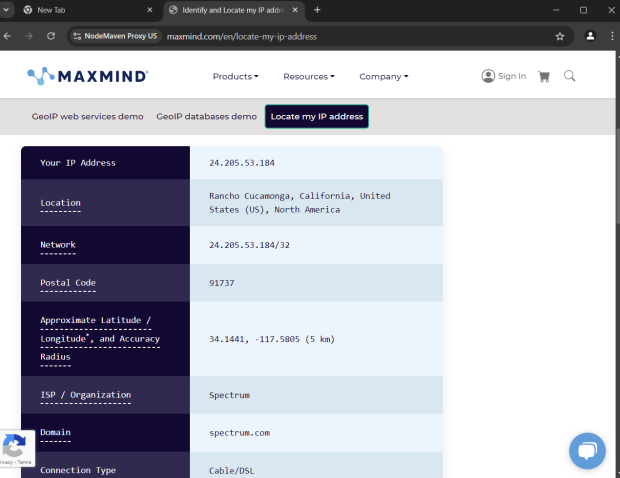Screen dimensions: 620x478
Task: Click the MaxMind logo
Action: pyautogui.click(x=88, y=76)
